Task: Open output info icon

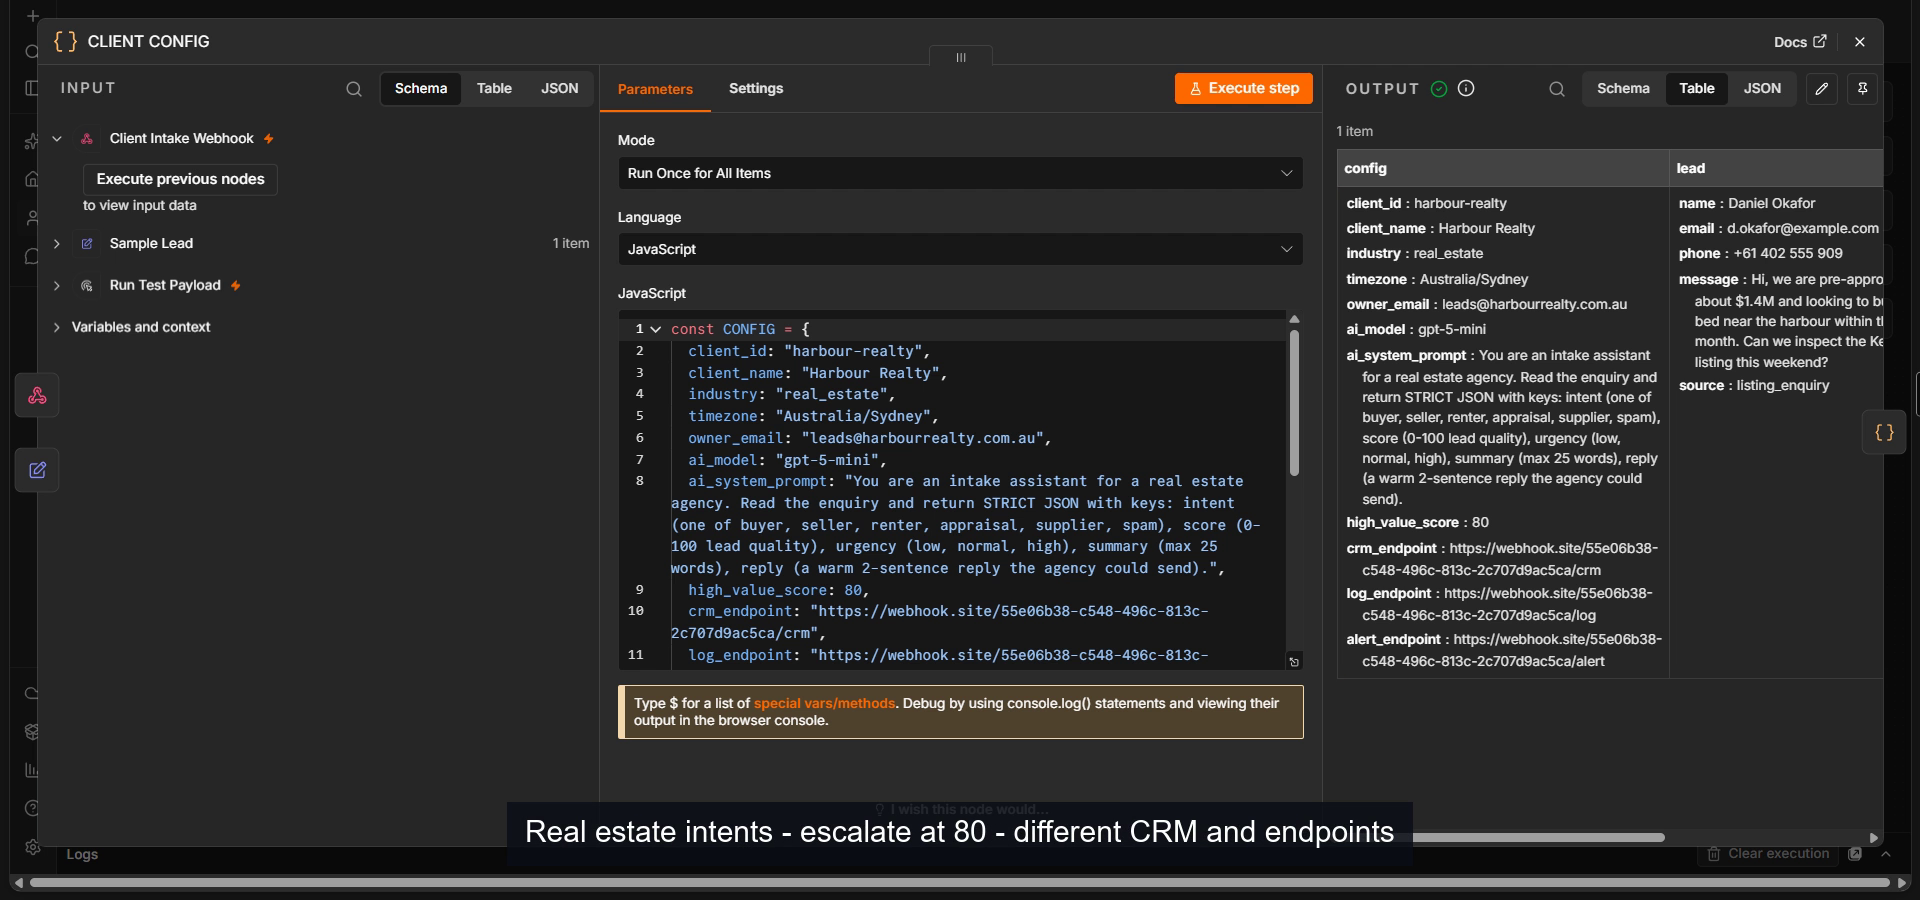Action: (x=1466, y=88)
